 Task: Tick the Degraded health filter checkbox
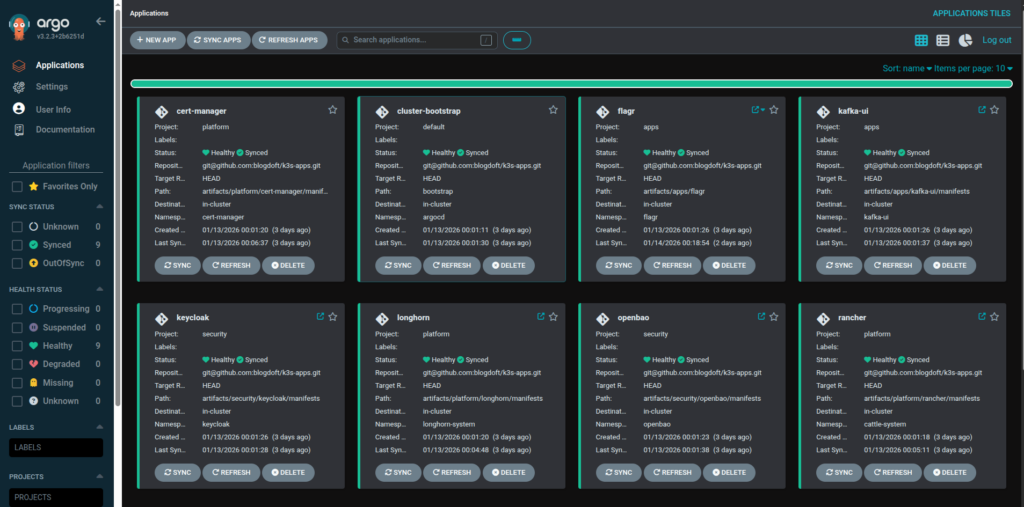click(17, 364)
